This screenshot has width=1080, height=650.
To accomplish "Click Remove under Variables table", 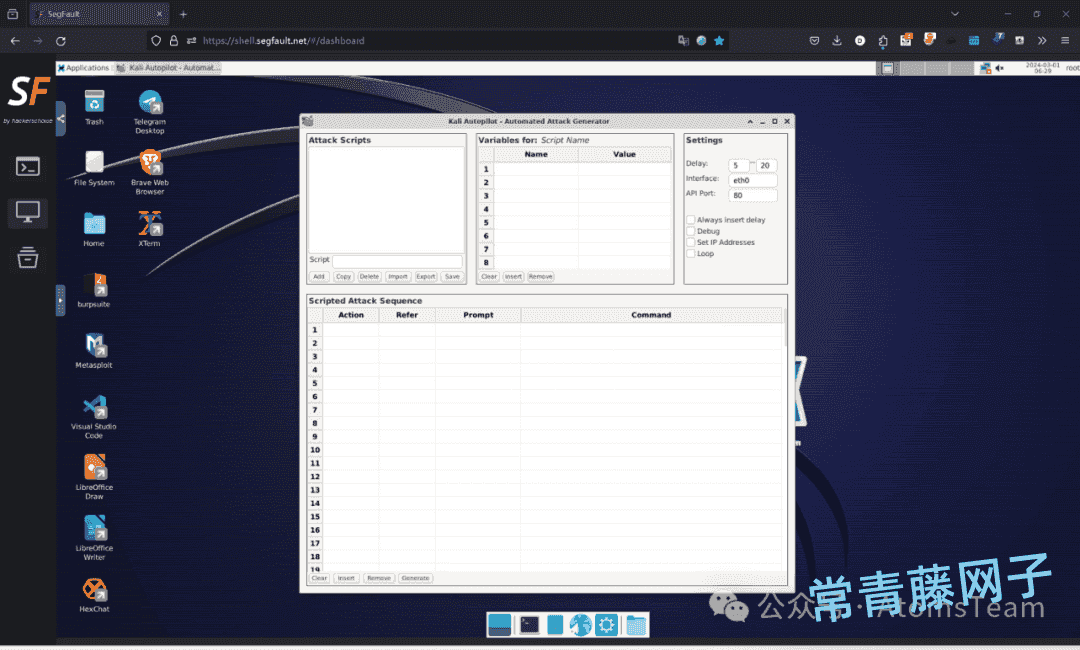I will (541, 277).
